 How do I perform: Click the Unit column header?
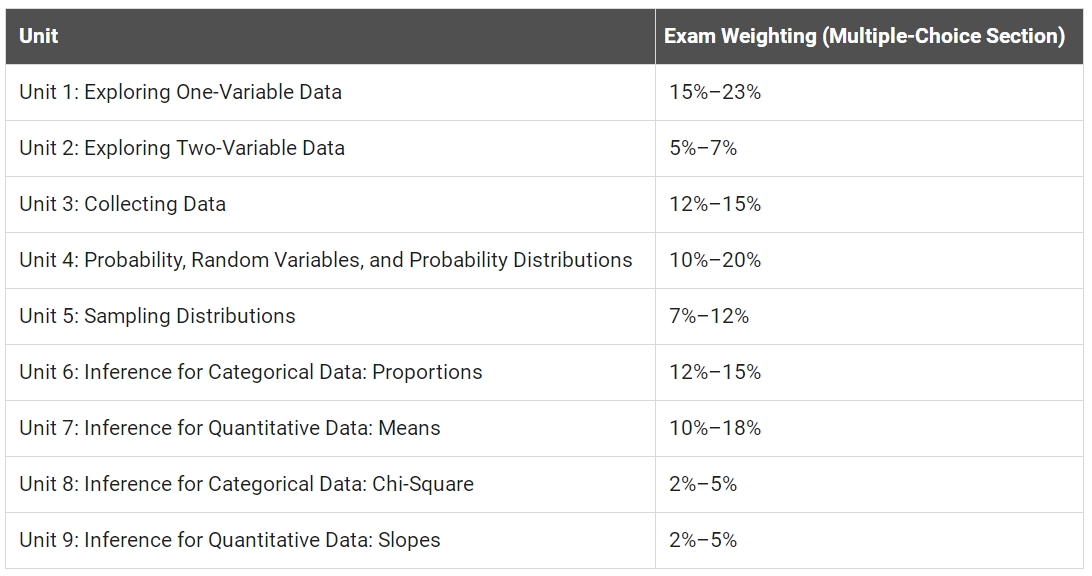[38, 36]
